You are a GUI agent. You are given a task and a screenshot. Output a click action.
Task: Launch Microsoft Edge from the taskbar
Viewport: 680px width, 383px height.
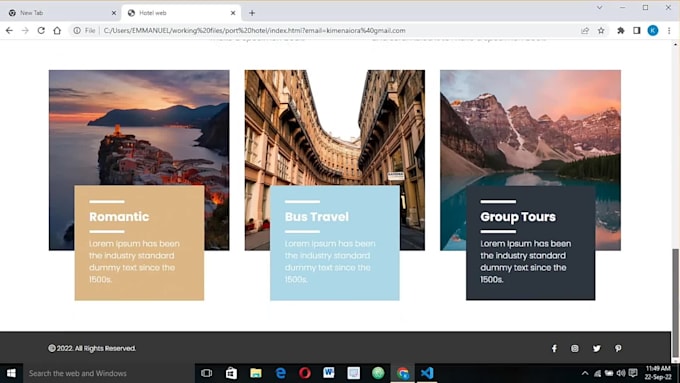(x=281, y=373)
